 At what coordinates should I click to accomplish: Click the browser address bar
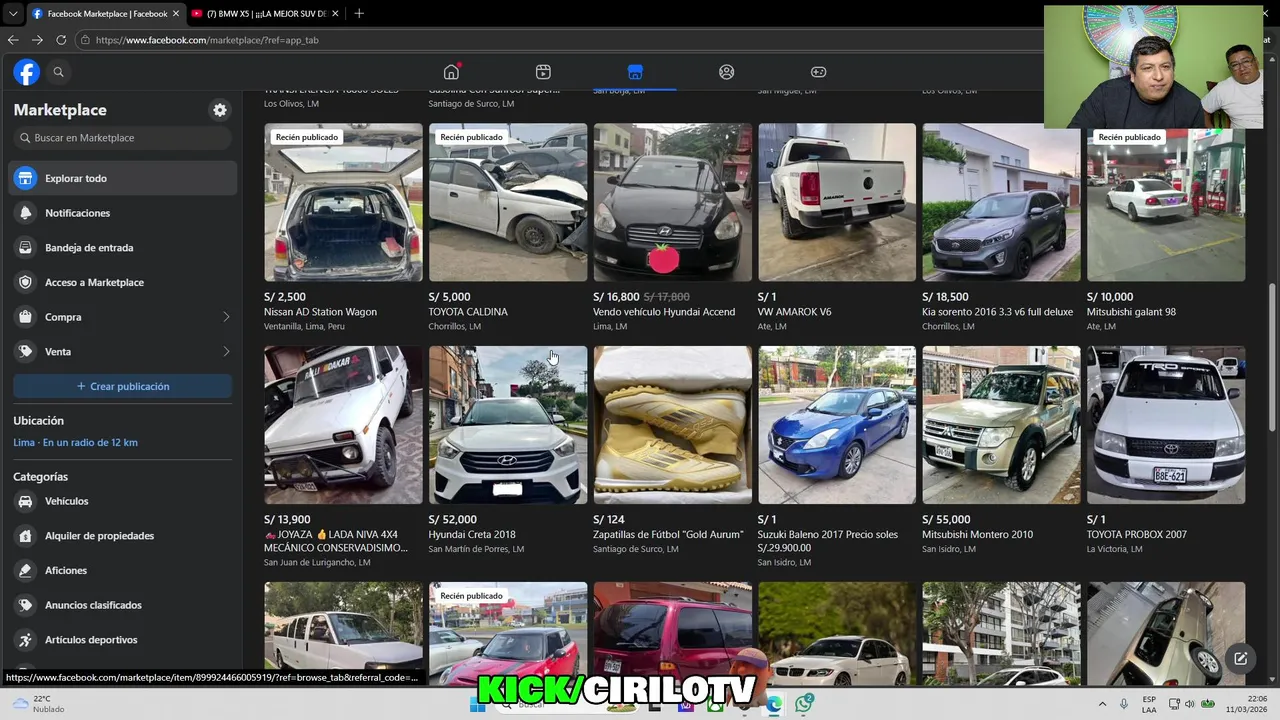coord(560,40)
